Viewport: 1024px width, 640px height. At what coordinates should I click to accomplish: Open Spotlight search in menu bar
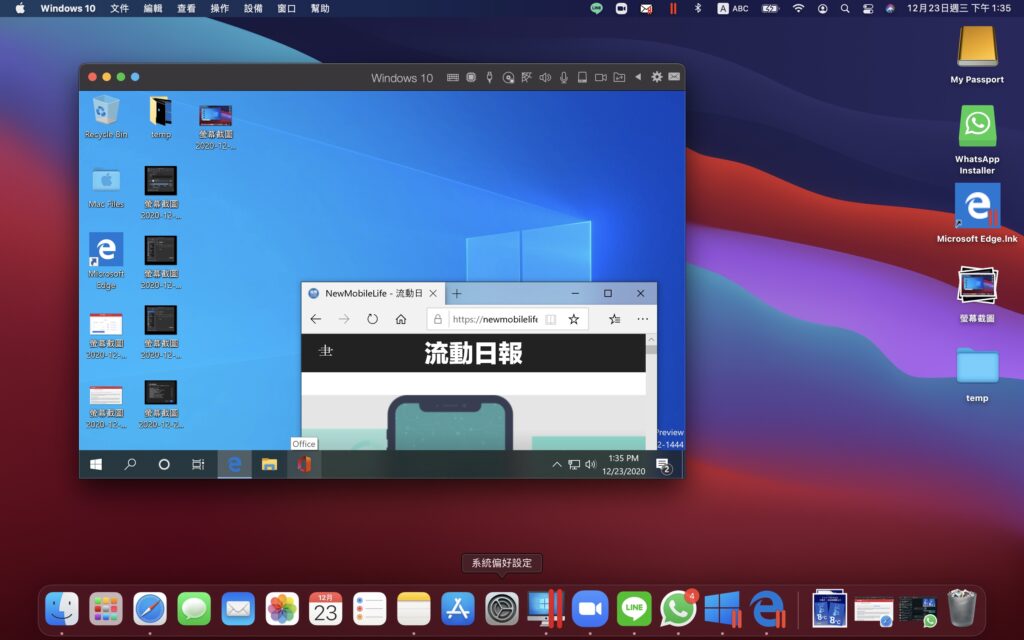point(845,8)
